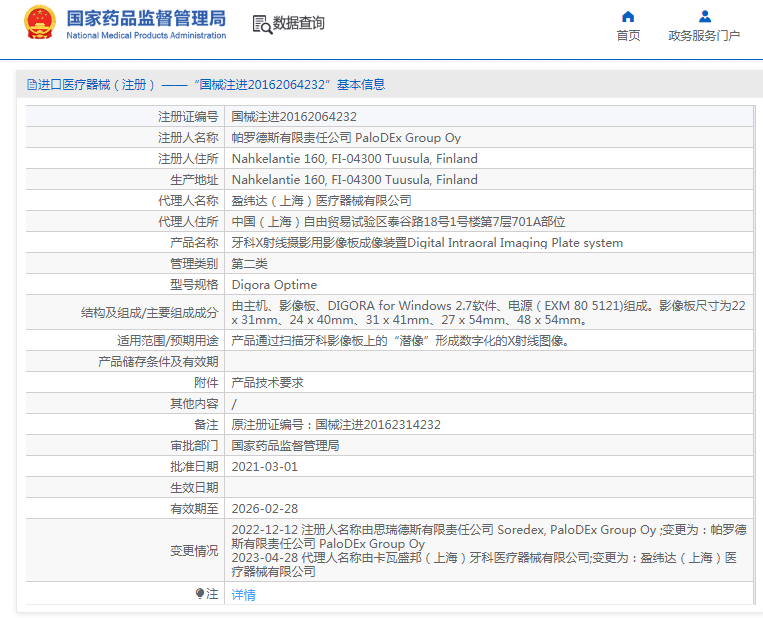Click the 数据查询 heading text
This screenshot has height=618, width=763.
click(298, 23)
